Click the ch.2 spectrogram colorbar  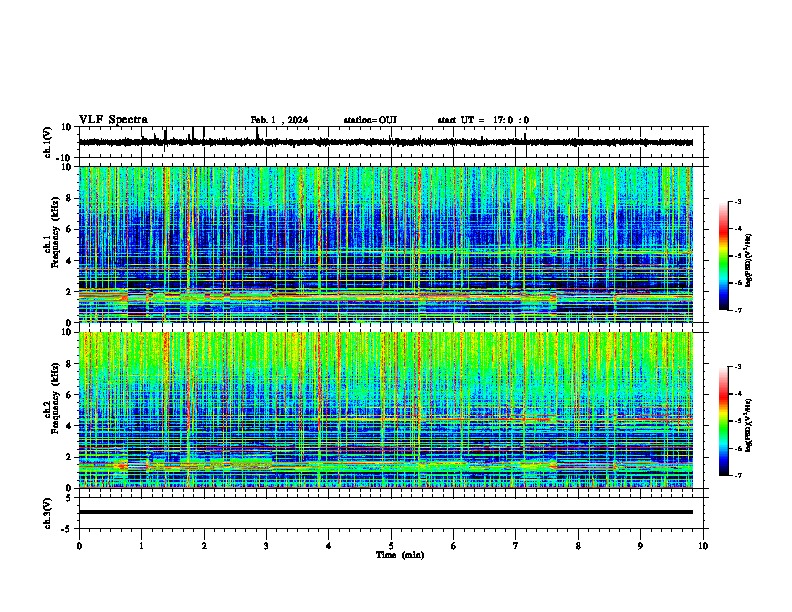click(723, 421)
